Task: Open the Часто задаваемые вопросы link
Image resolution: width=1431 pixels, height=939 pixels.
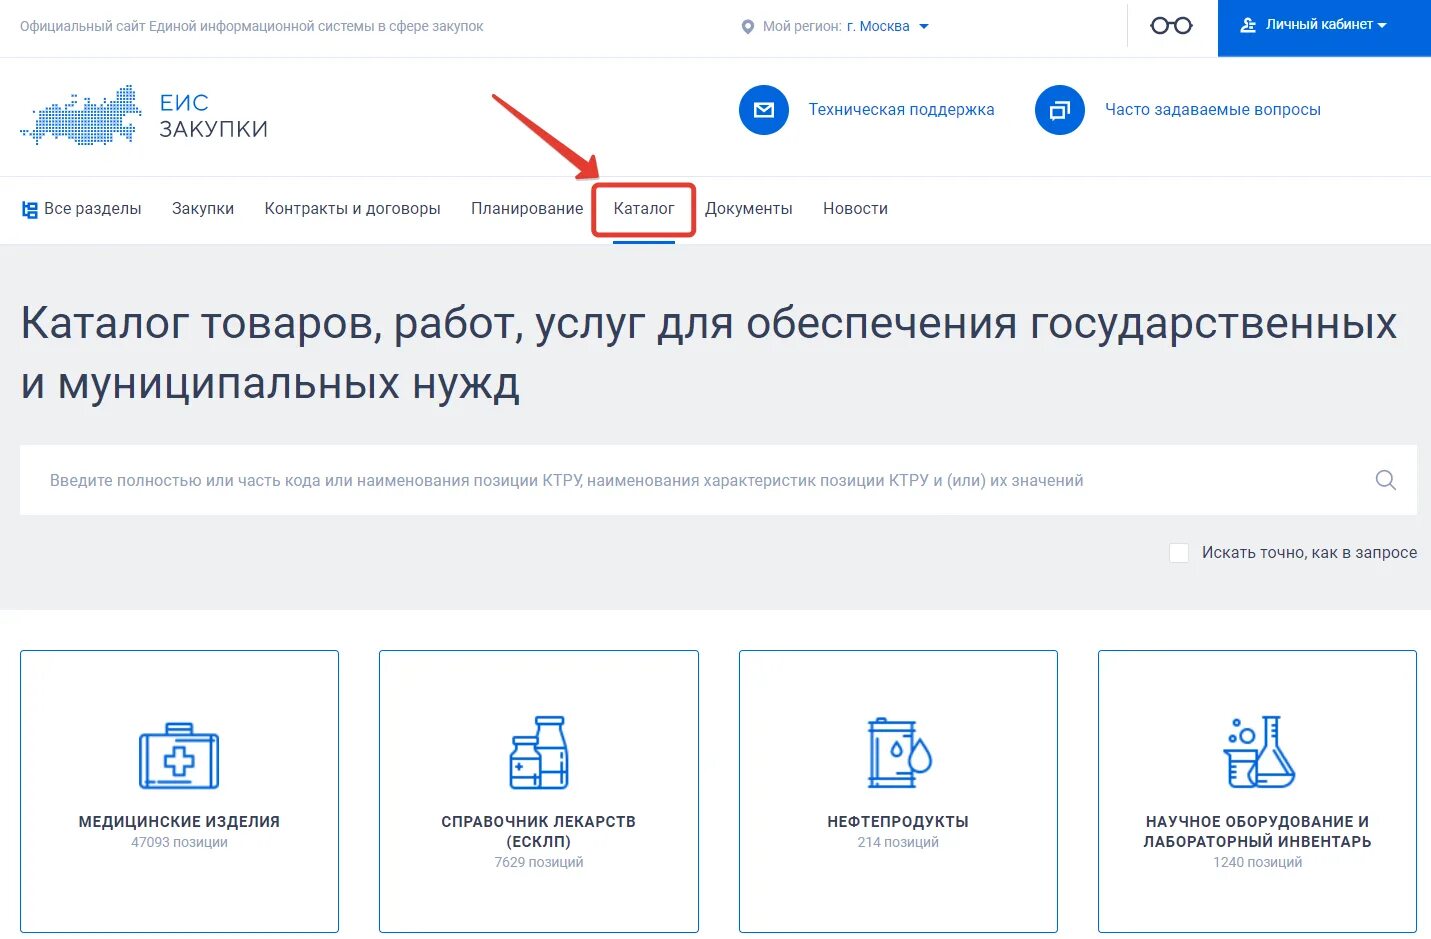Action: 1213,110
